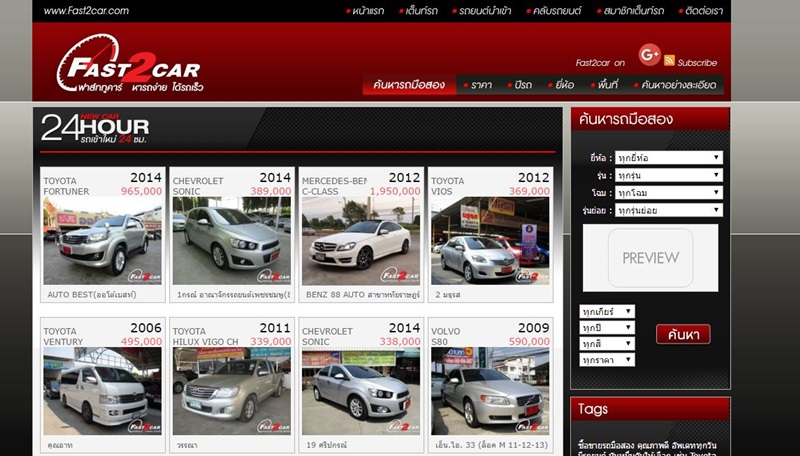The height and width of the screenshot is (456, 800).
Task: Expand the ทุกรุ่น model dropdown
Action: click(668, 175)
